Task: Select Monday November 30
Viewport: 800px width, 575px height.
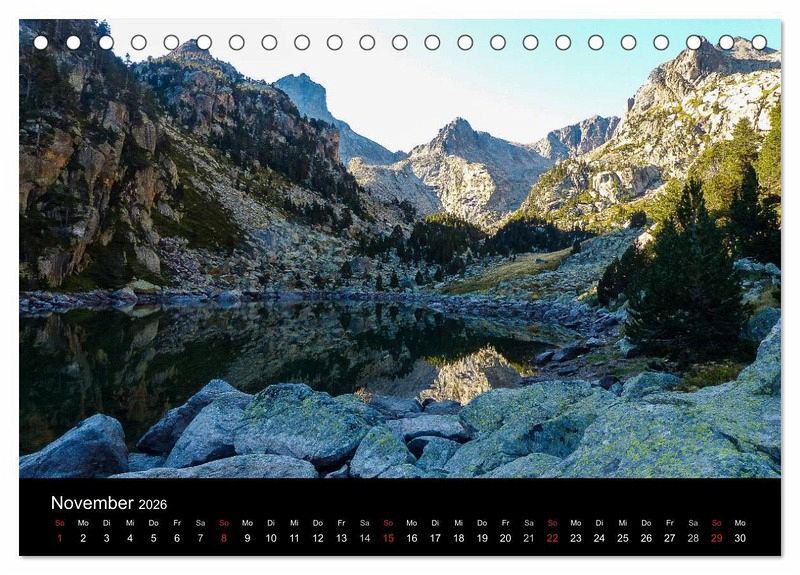Action: [x=740, y=538]
